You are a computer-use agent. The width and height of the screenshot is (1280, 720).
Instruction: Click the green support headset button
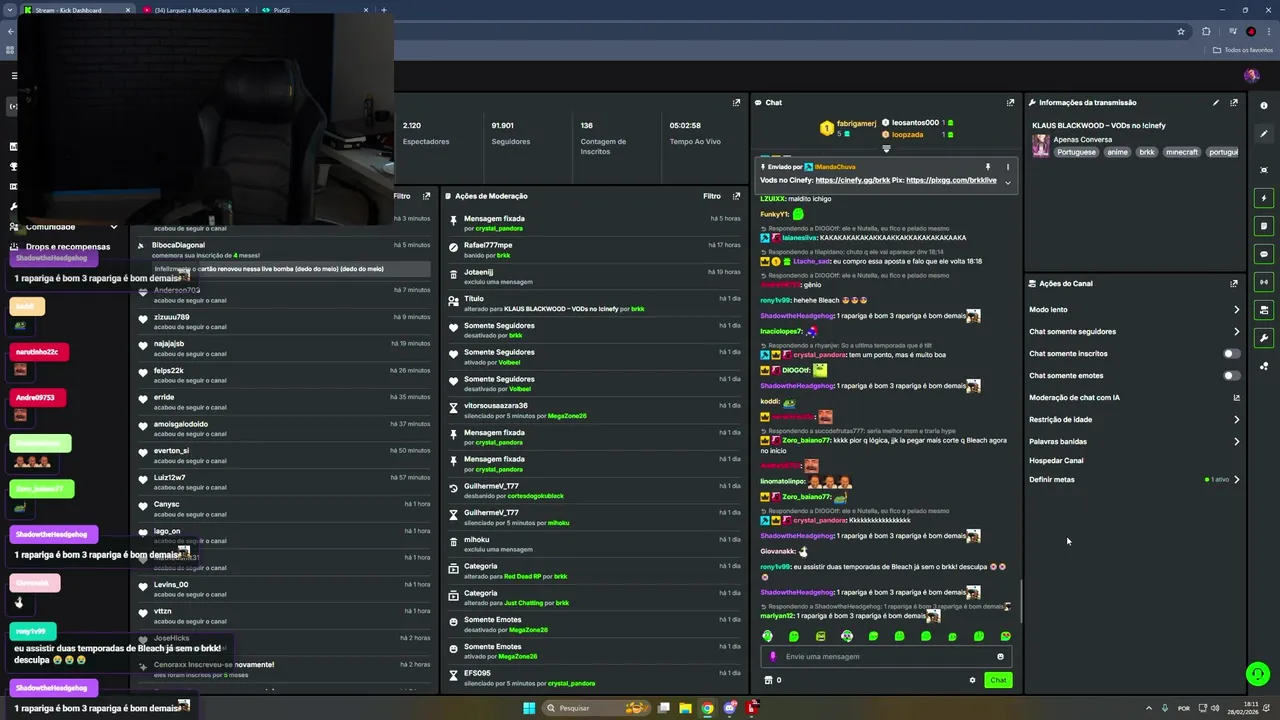1258,674
